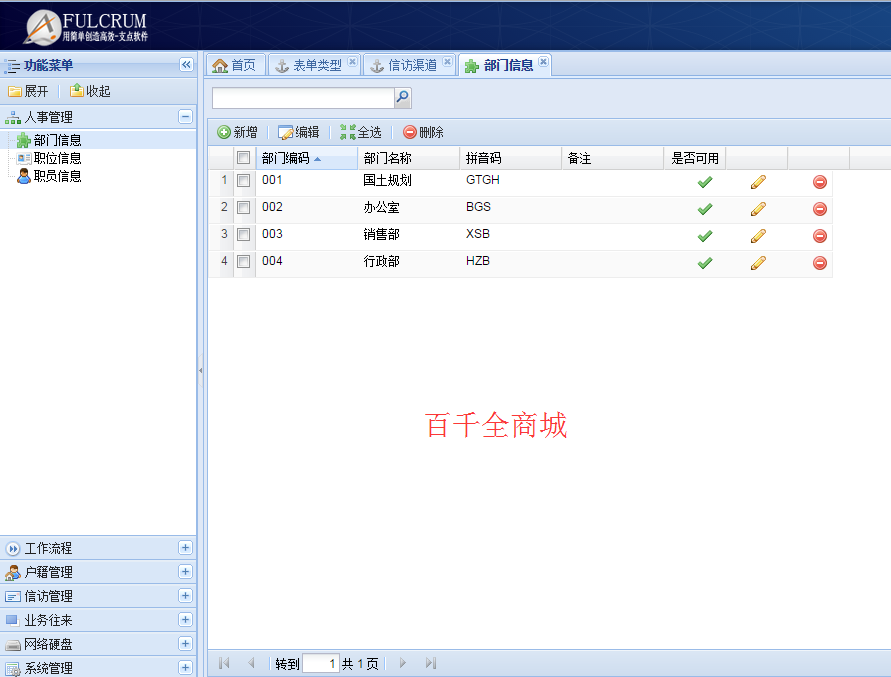891x677 pixels.
Task: Close the 部门信息 tab
Action: [544, 61]
